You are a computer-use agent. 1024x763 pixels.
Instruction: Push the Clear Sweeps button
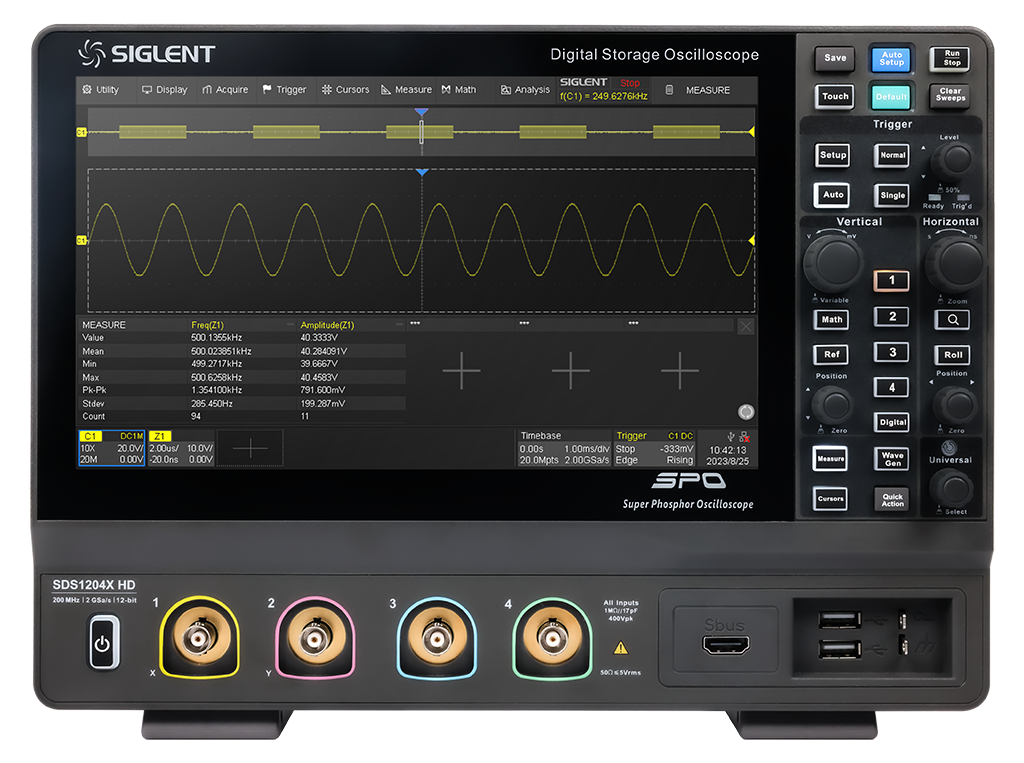[950, 95]
